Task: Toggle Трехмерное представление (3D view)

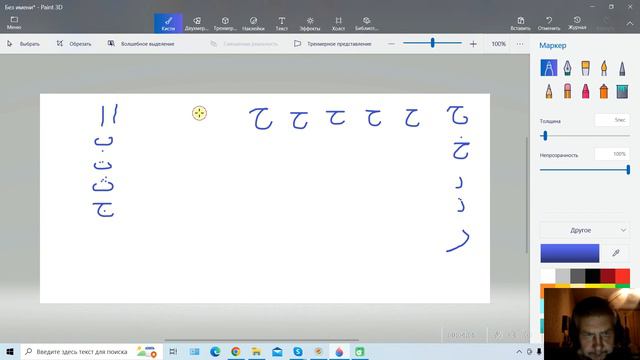Action: (x=333, y=44)
